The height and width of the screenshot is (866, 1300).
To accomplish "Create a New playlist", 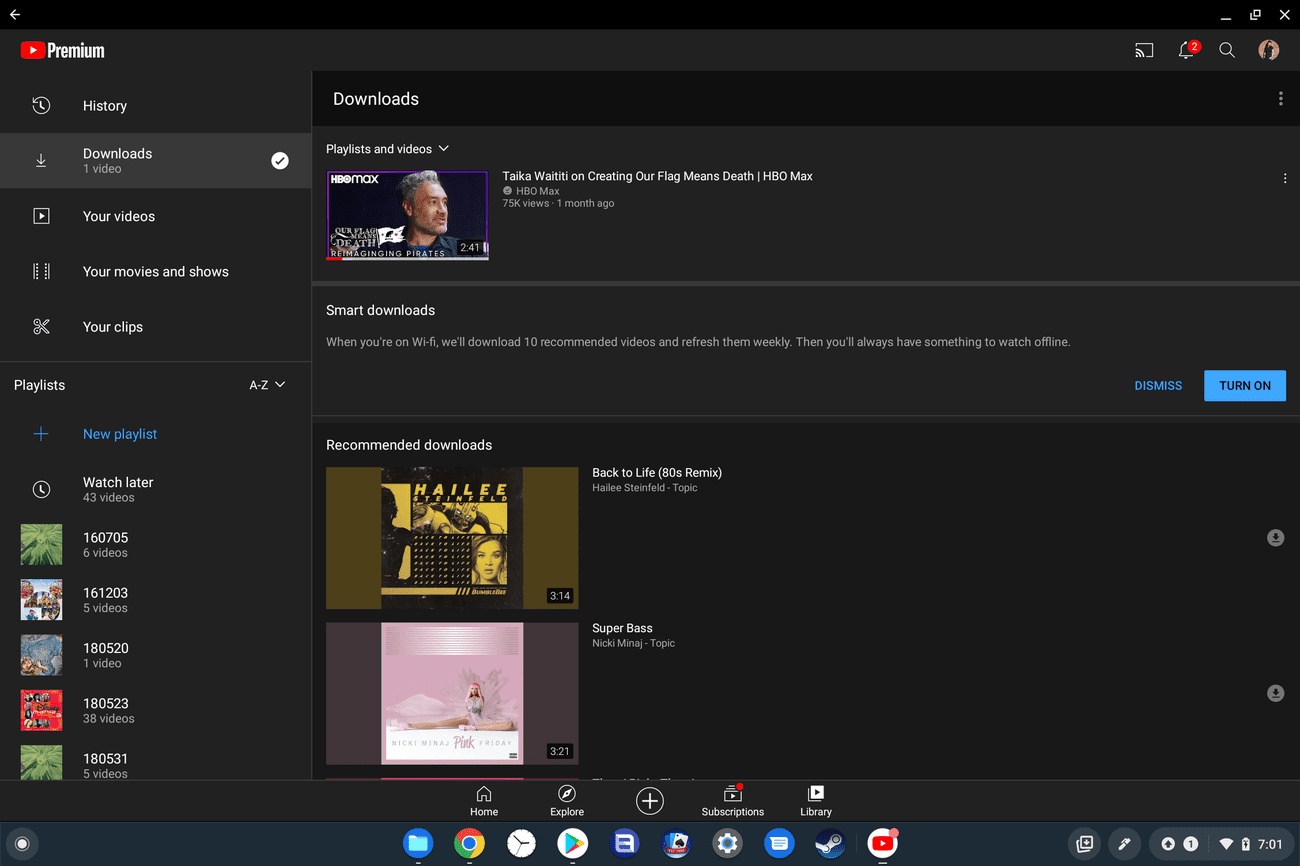I will point(120,434).
